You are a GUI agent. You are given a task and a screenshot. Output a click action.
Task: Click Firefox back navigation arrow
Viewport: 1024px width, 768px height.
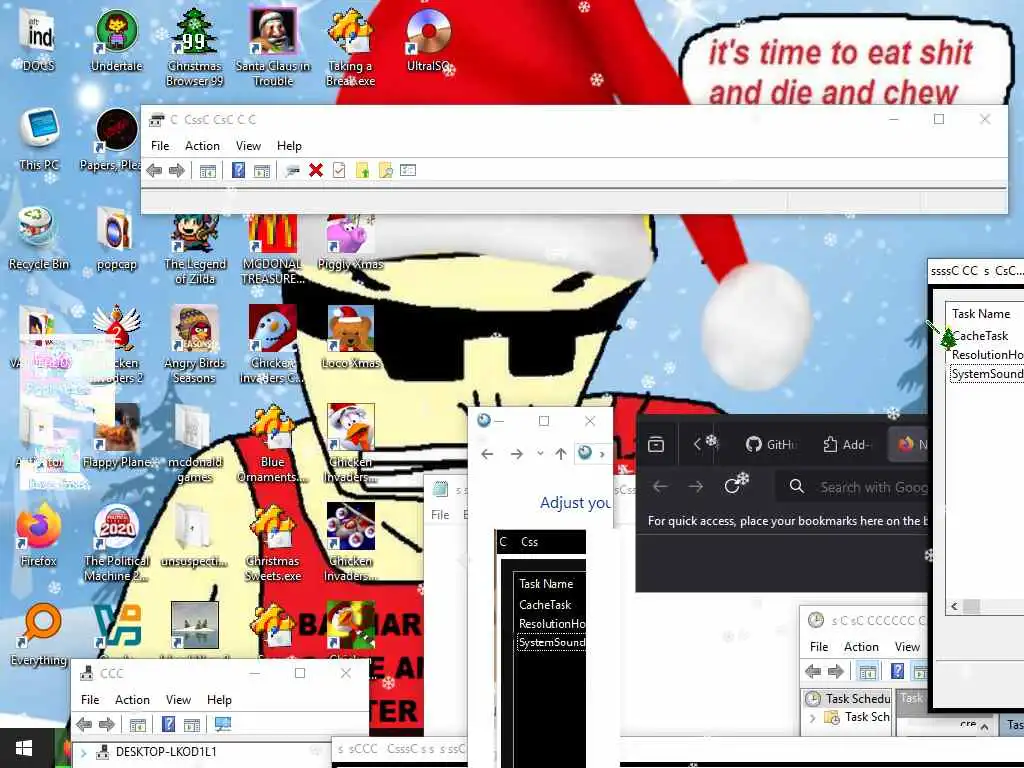coord(660,487)
